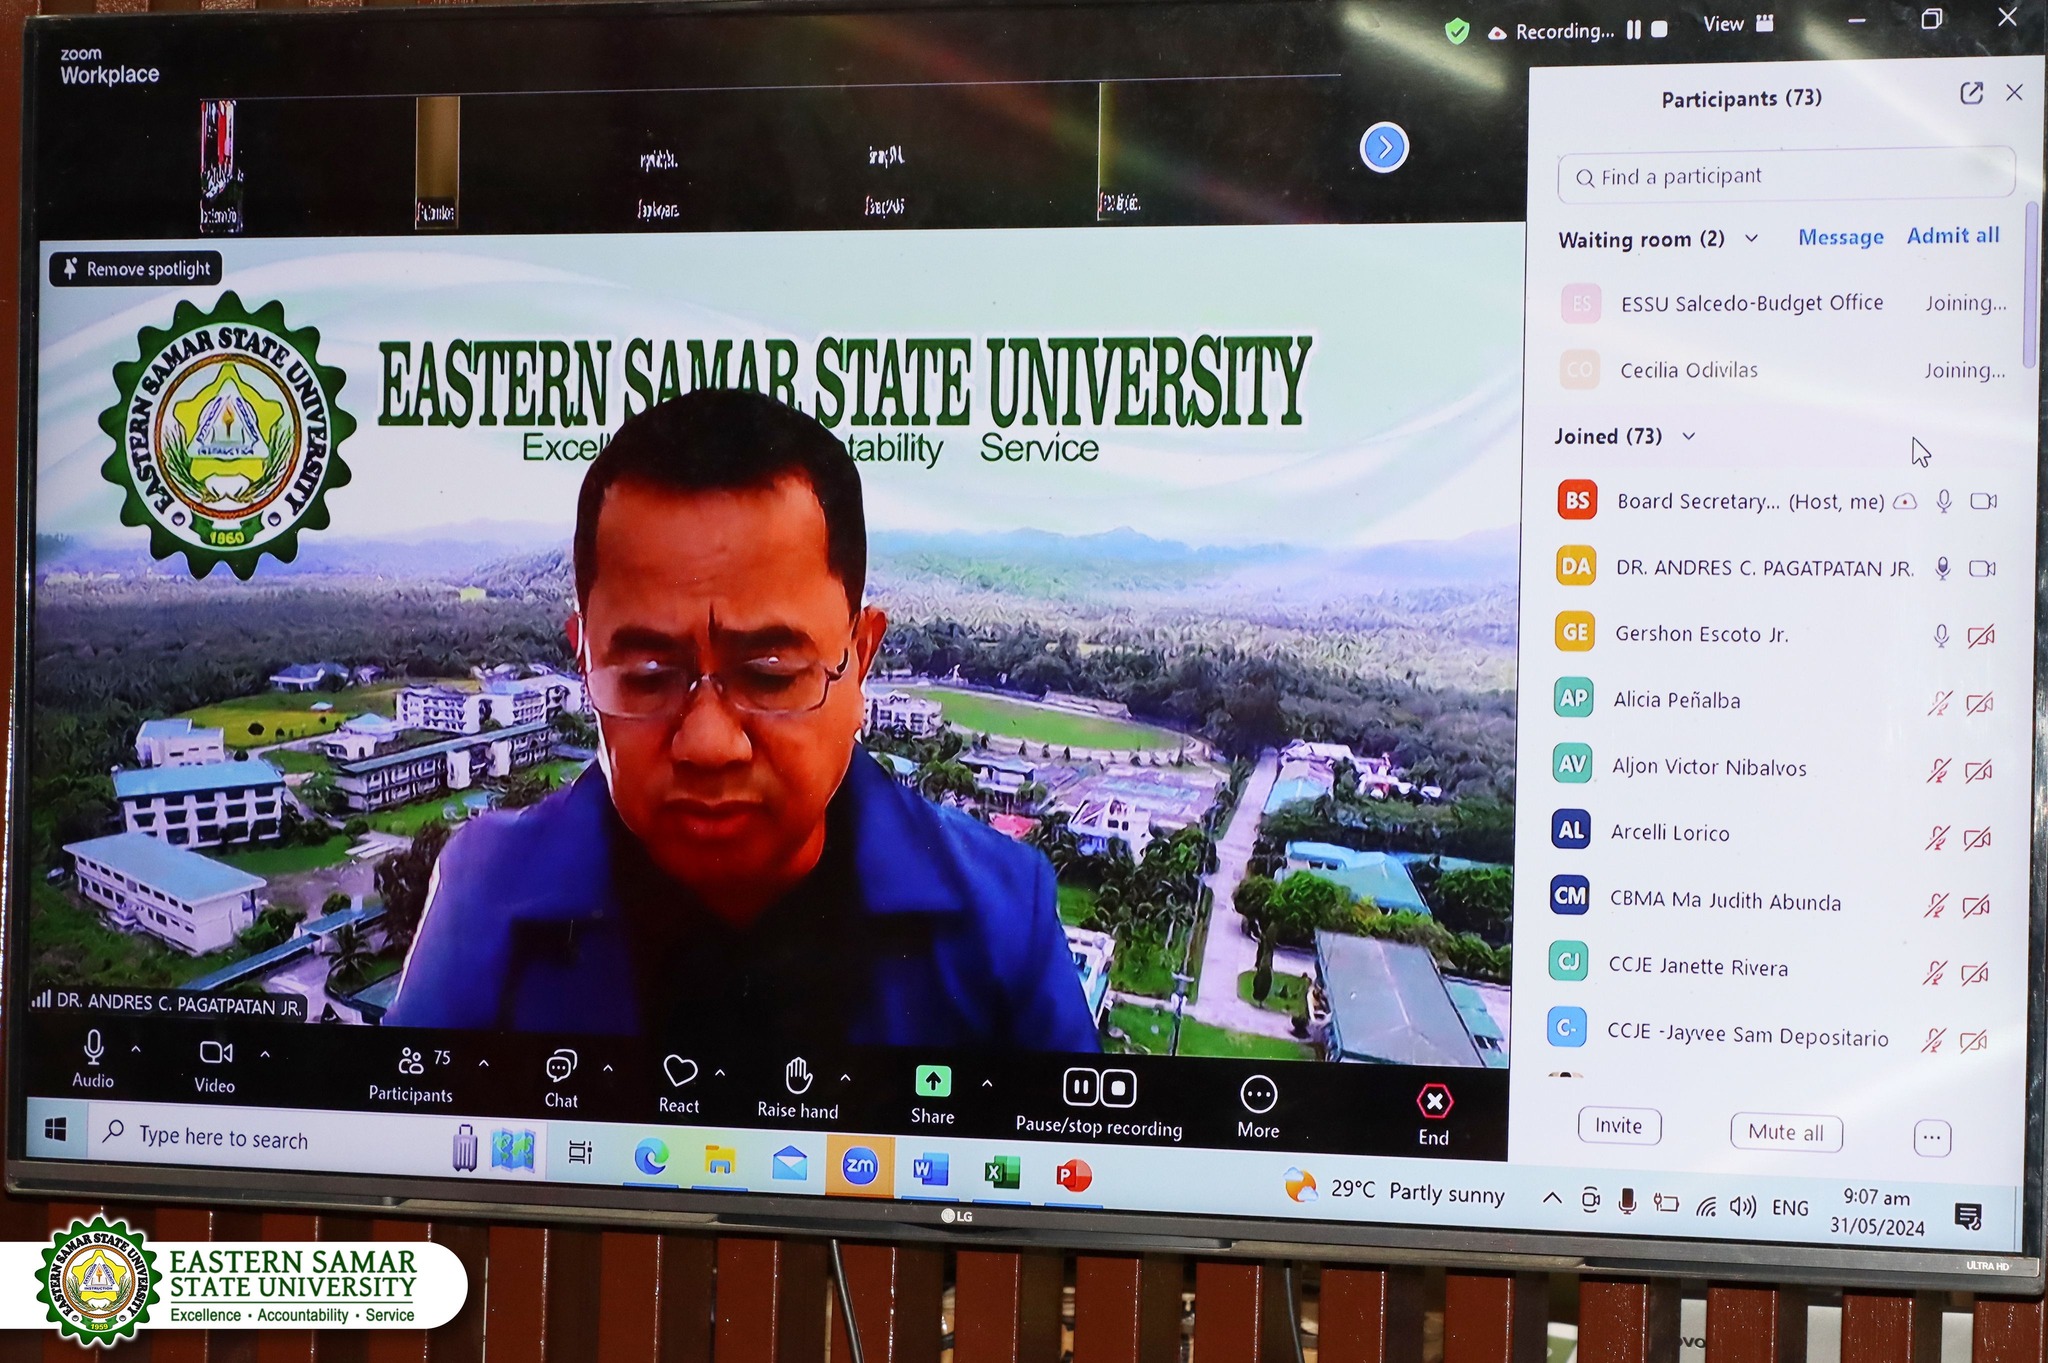Image resolution: width=2048 pixels, height=1363 pixels.
Task: Open Zoom from the taskbar
Action: pos(859,1165)
